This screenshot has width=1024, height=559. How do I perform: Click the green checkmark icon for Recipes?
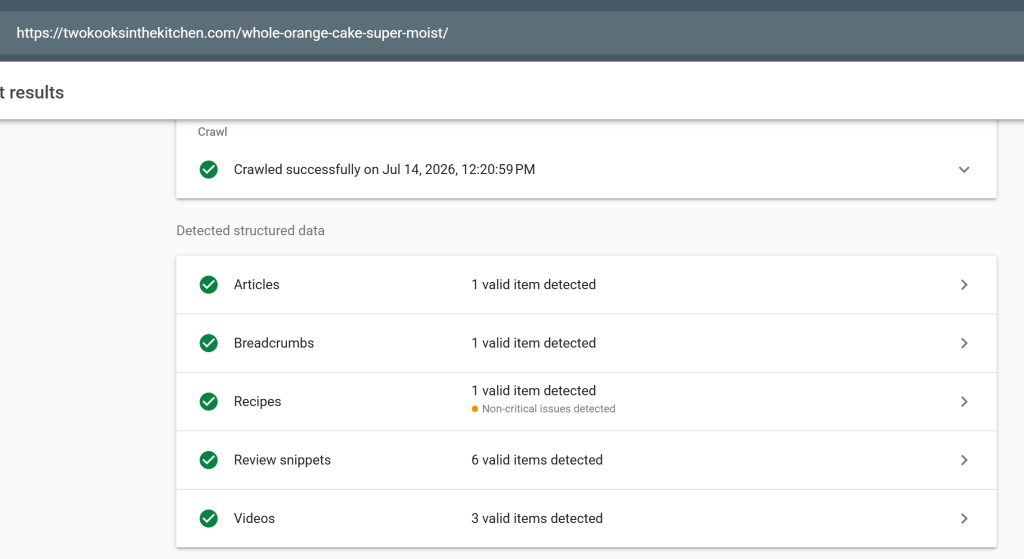click(x=208, y=402)
